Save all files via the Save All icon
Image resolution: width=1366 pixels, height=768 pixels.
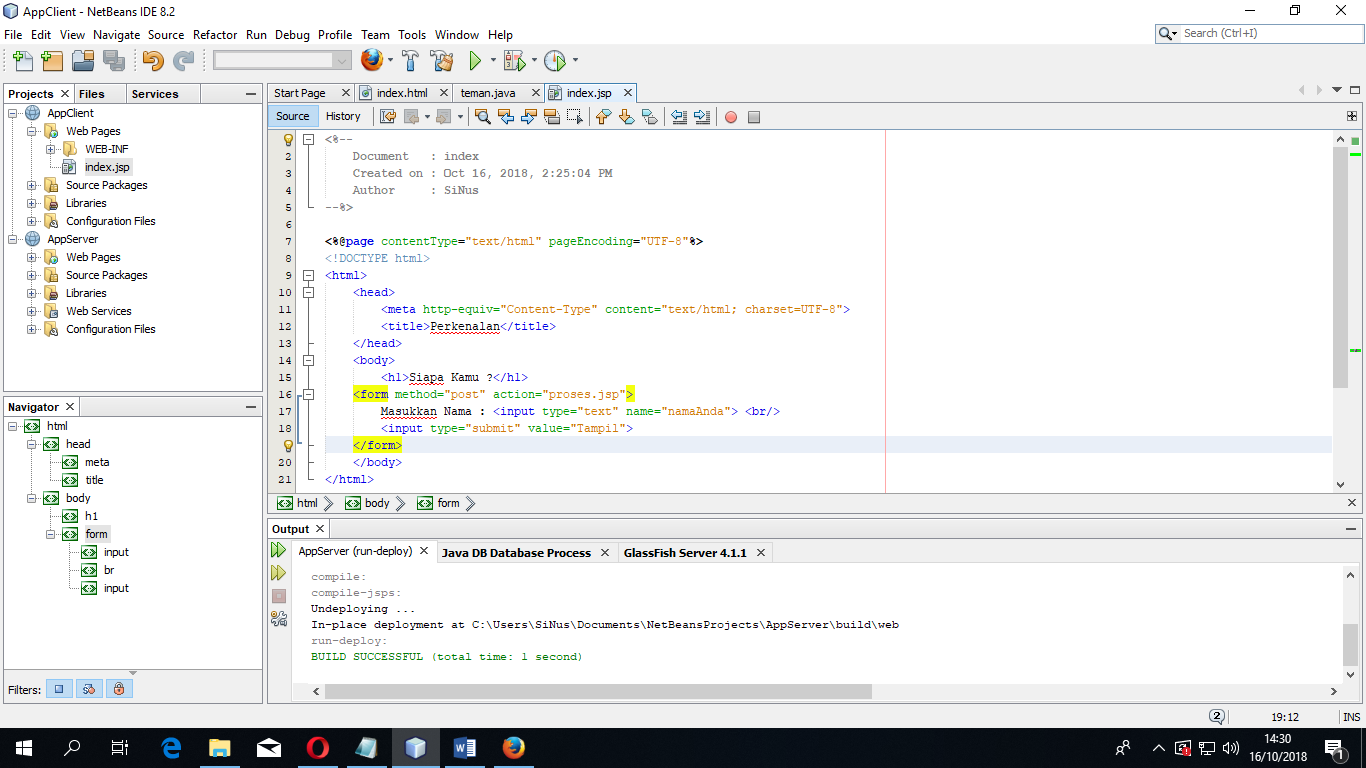113,60
